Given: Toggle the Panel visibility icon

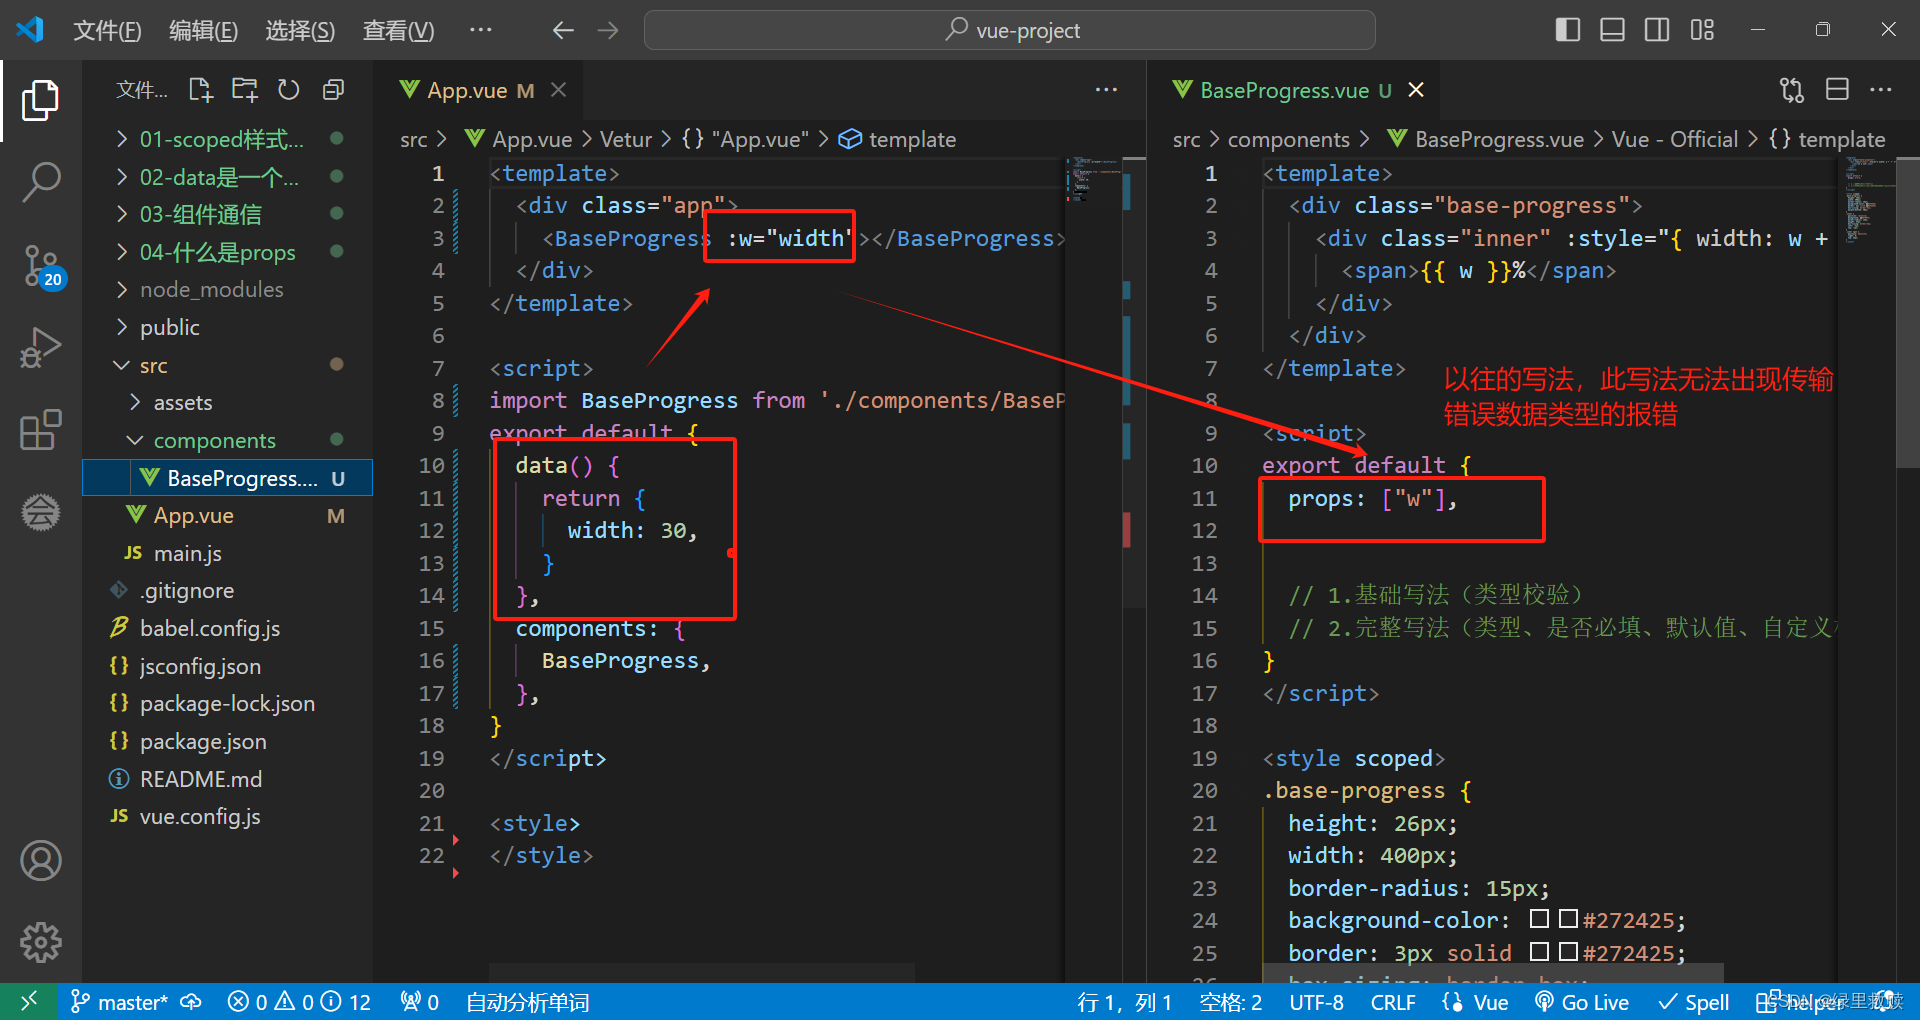Looking at the screenshot, I should (1611, 30).
